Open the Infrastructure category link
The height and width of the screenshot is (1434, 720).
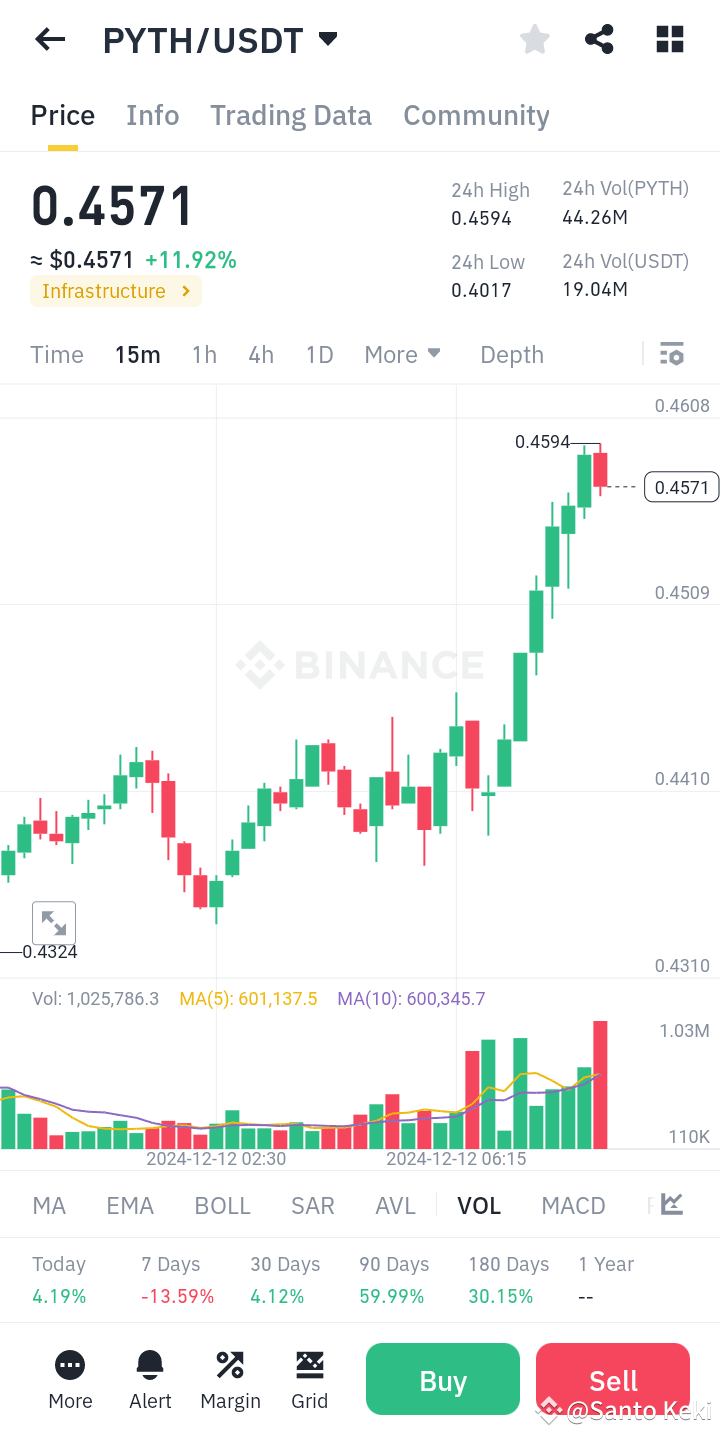pyautogui.click(x=115, y=291)
